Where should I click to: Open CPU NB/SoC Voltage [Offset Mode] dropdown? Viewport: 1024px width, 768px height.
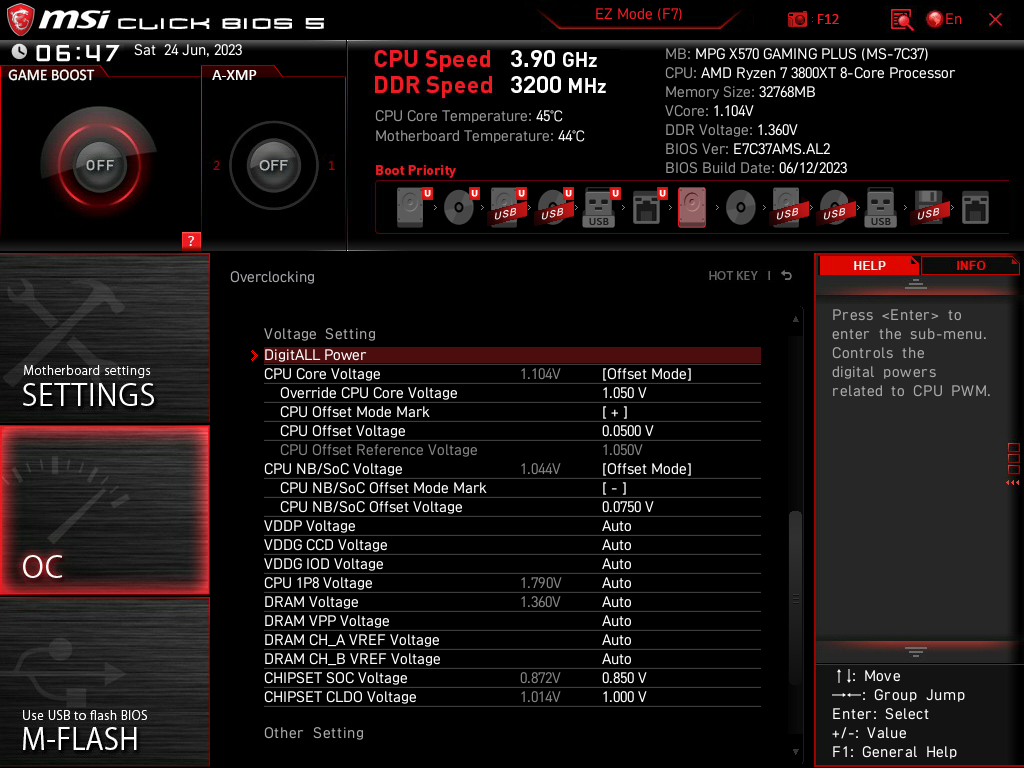647,469
